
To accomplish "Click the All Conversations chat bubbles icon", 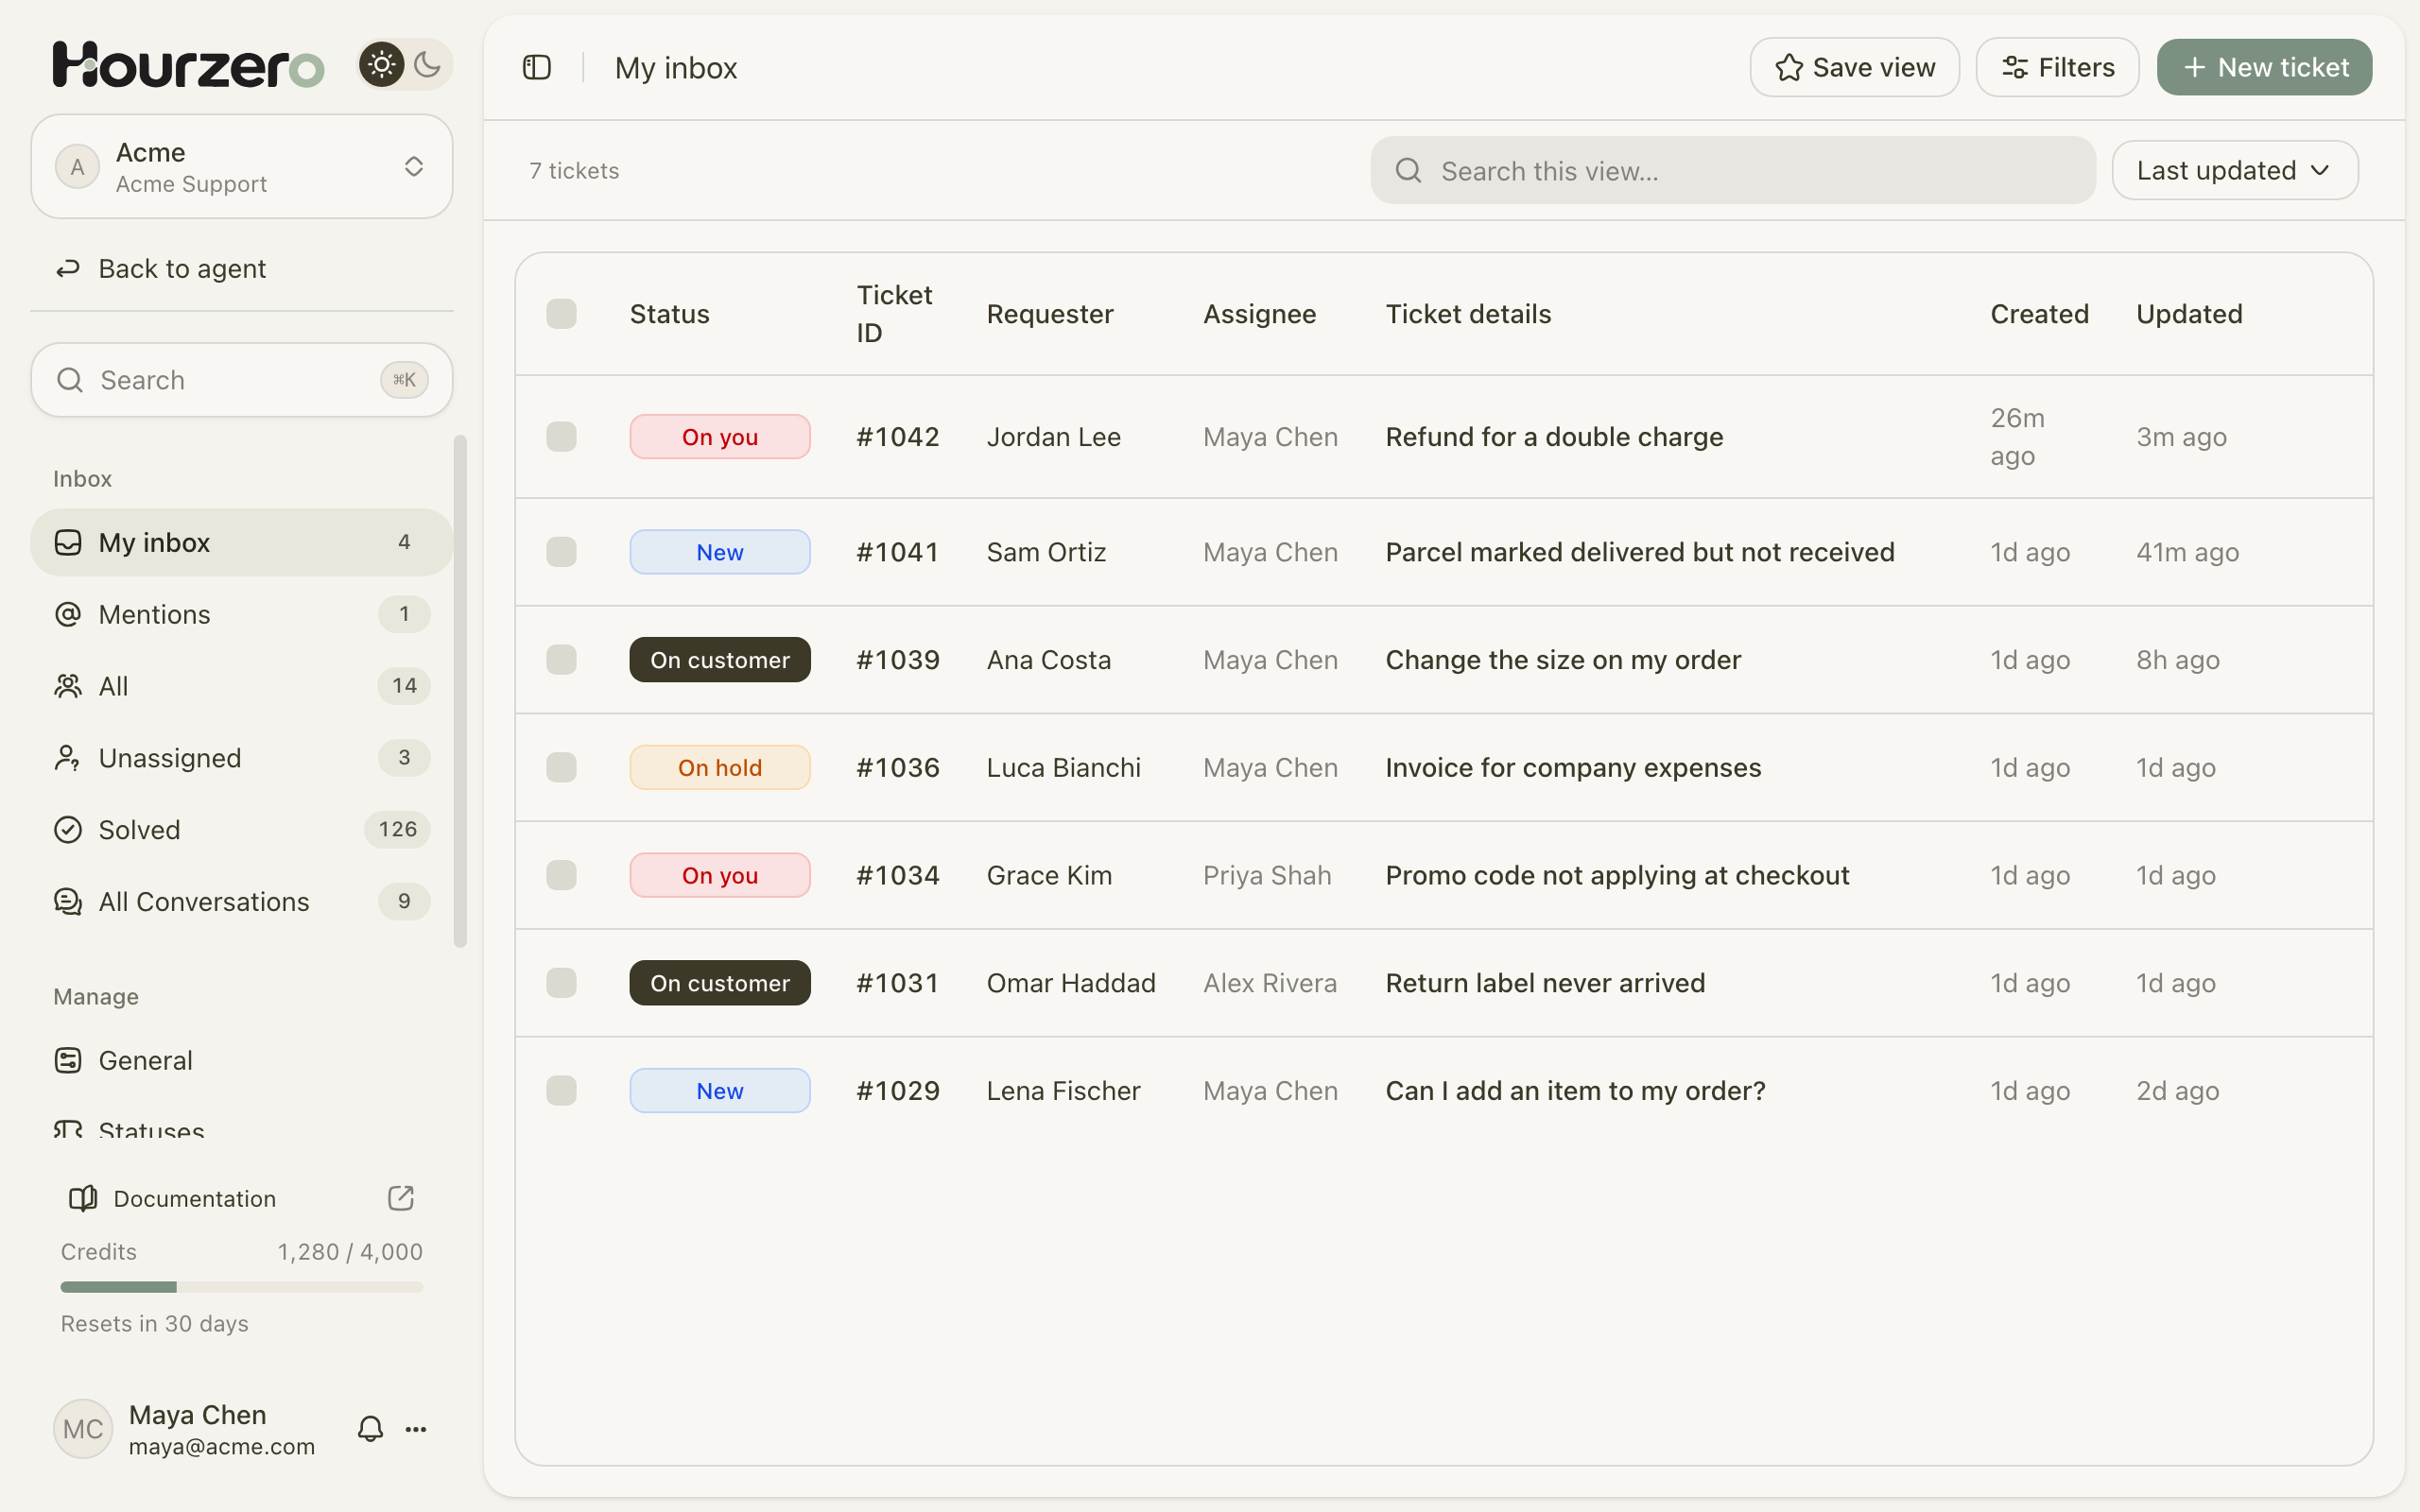I will click(x=68, y=902).
